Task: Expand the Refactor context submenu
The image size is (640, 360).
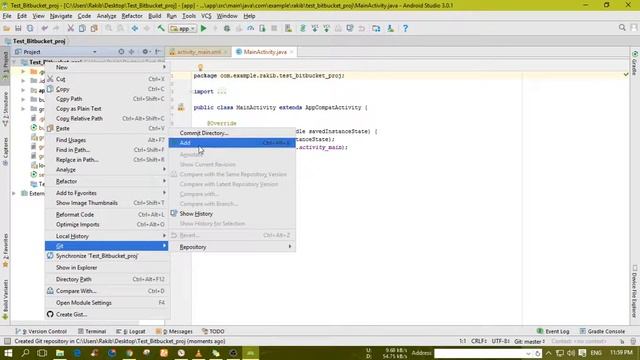Action: point(107,181)
